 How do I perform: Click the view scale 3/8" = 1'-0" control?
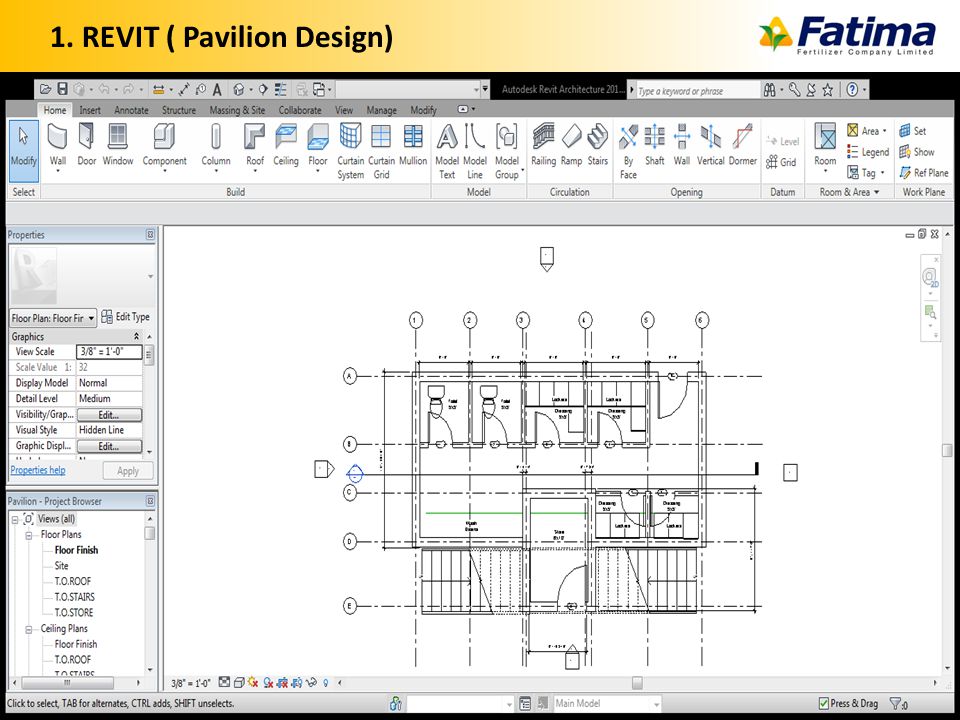190,683
